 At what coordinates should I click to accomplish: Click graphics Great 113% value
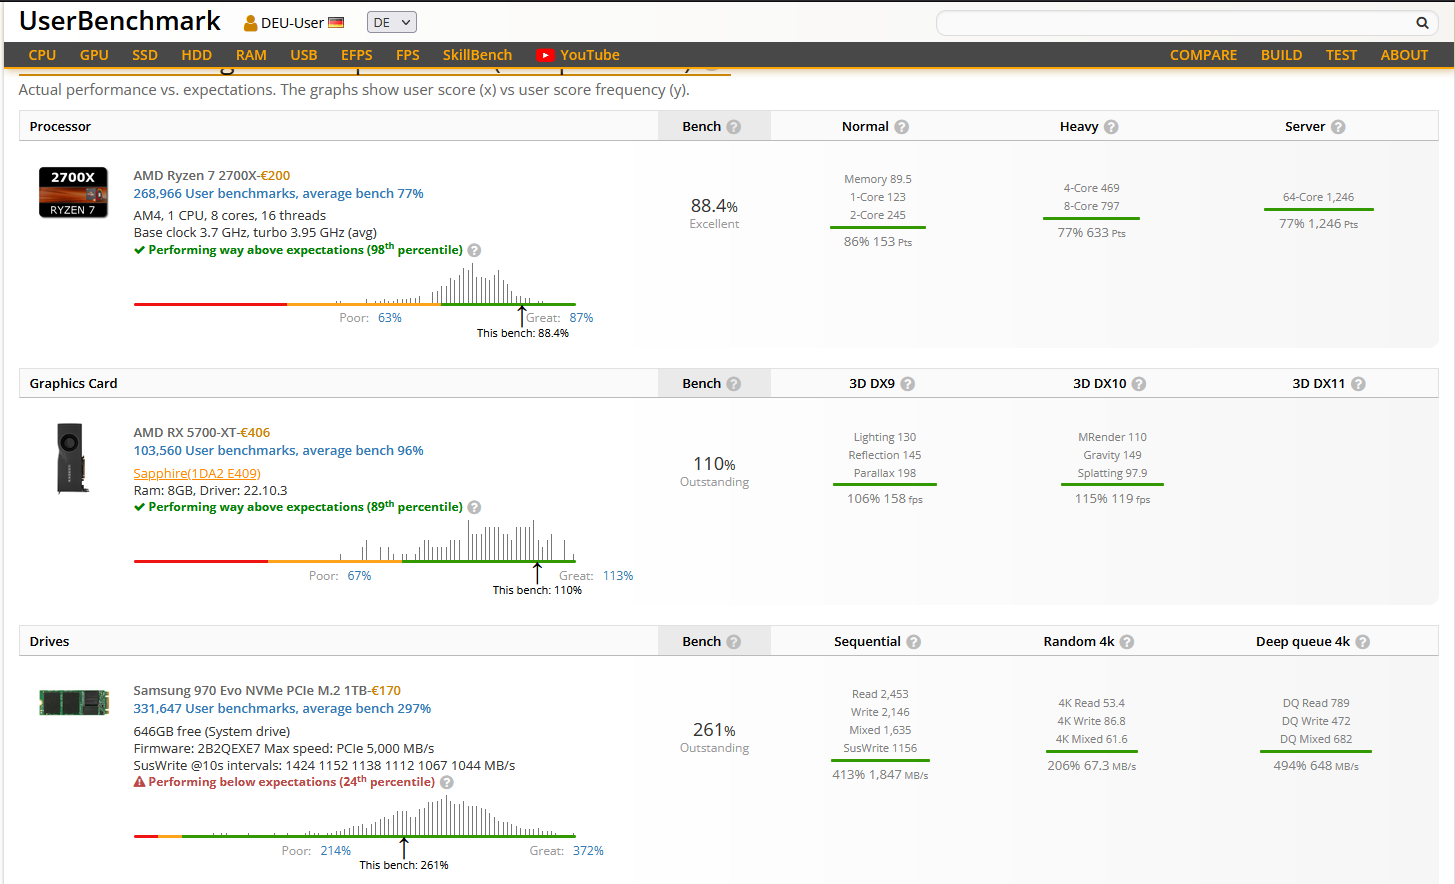tap(617, 576)
